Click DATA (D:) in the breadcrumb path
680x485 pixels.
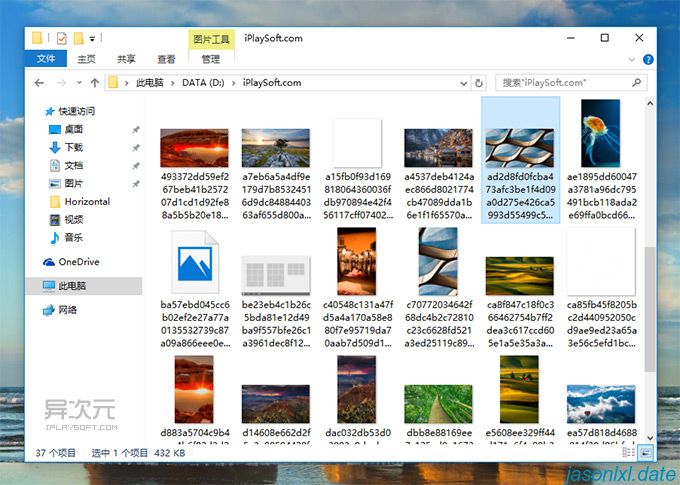(203, 82)
